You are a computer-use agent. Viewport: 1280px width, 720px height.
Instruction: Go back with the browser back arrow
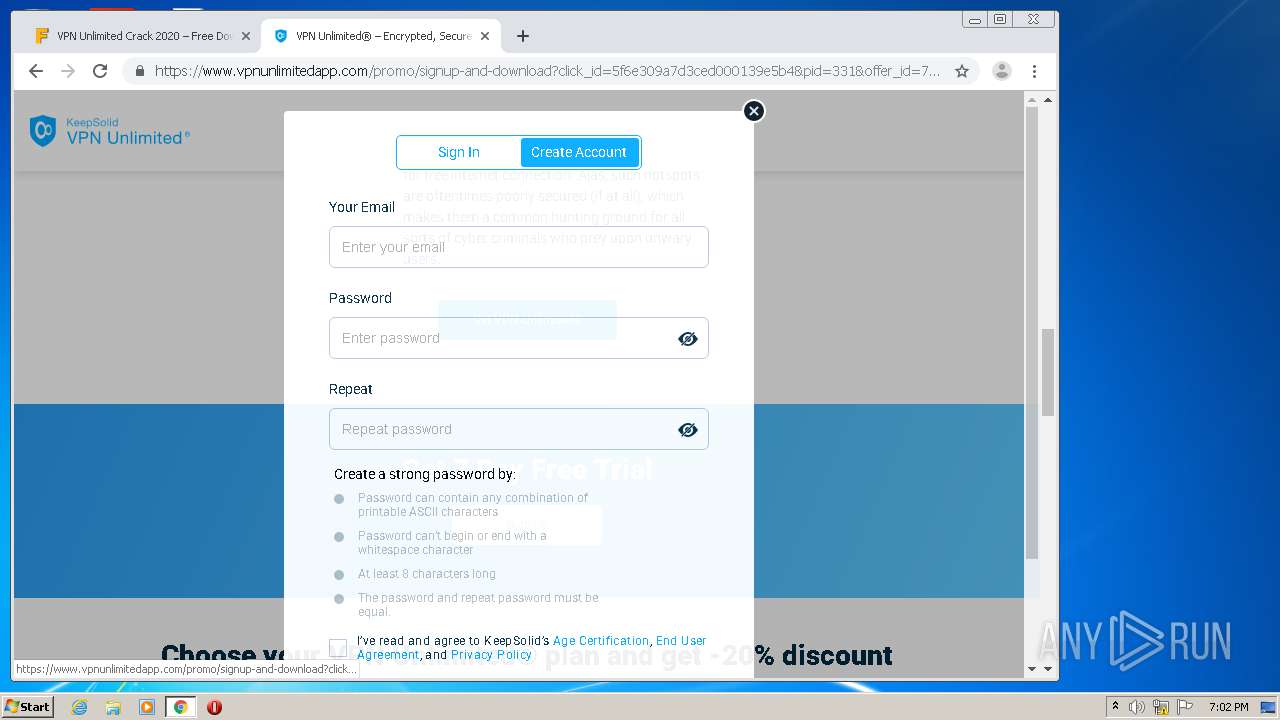pos(36,71)
